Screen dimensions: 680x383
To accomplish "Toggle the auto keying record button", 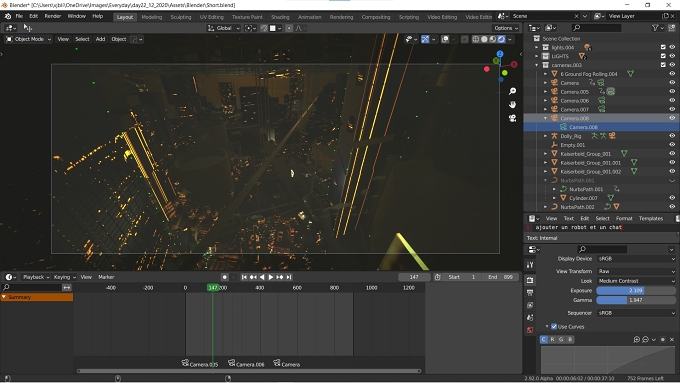I will [x=224, y=277].
